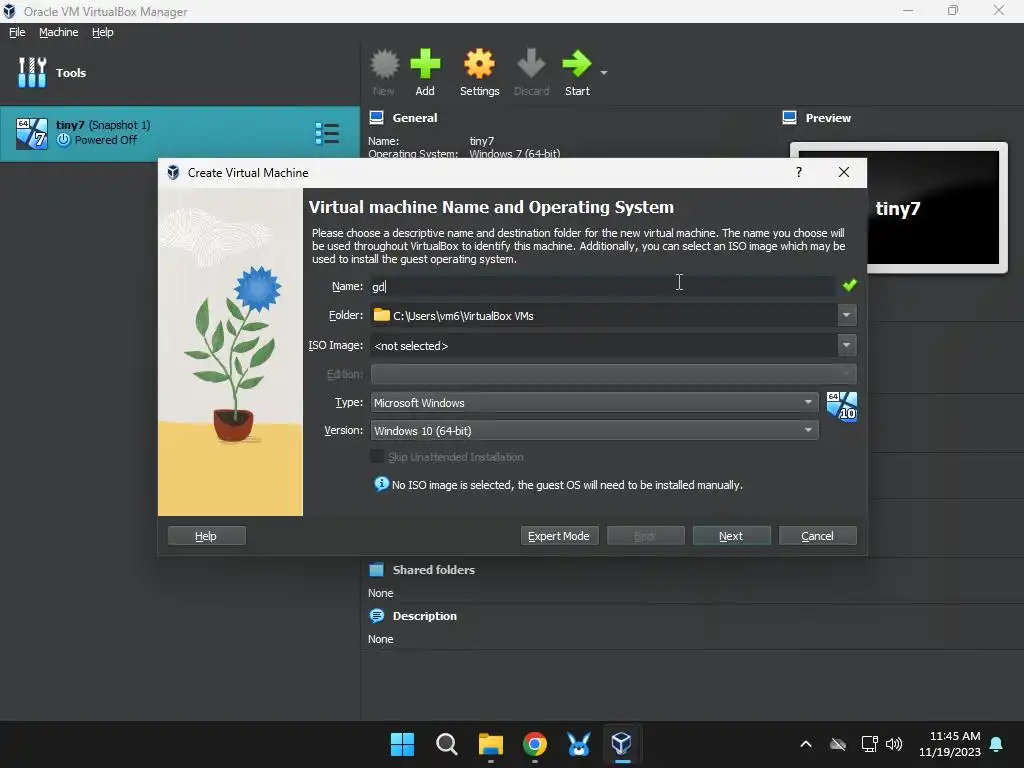The image size is (1024, 768).
Task: Click the tiny7 preview thumbnail
Action: [x=898, y=207]
